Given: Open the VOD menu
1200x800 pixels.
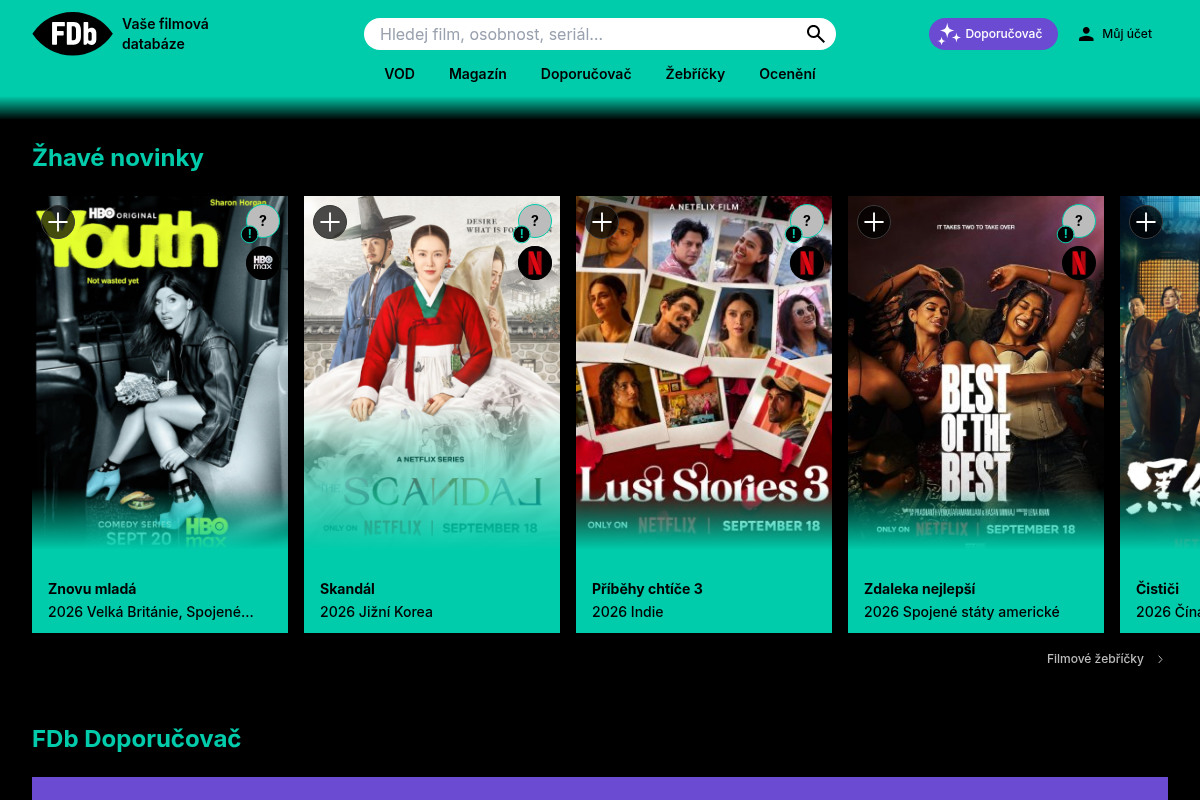Looking at the screenshot, I should (399, 74).
